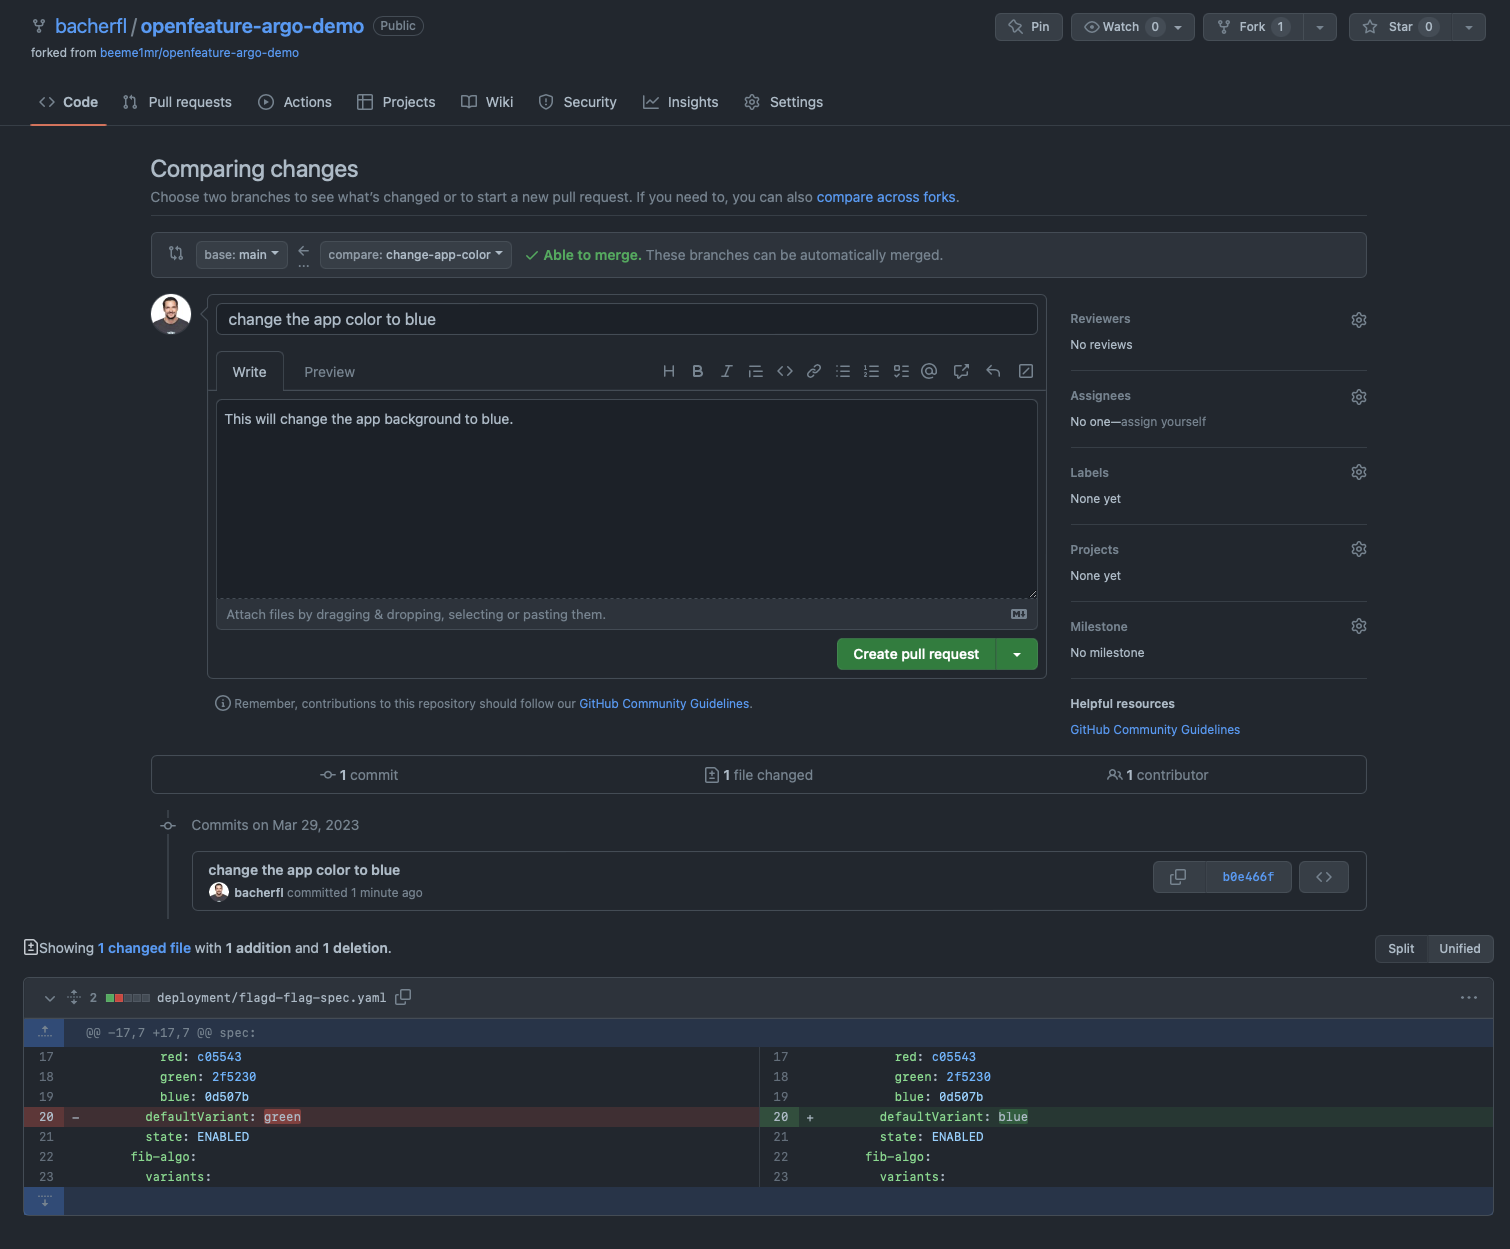Click assign yourself link
Image resolution: width=1510 pixels, height=1249 pixels.
1163,422
